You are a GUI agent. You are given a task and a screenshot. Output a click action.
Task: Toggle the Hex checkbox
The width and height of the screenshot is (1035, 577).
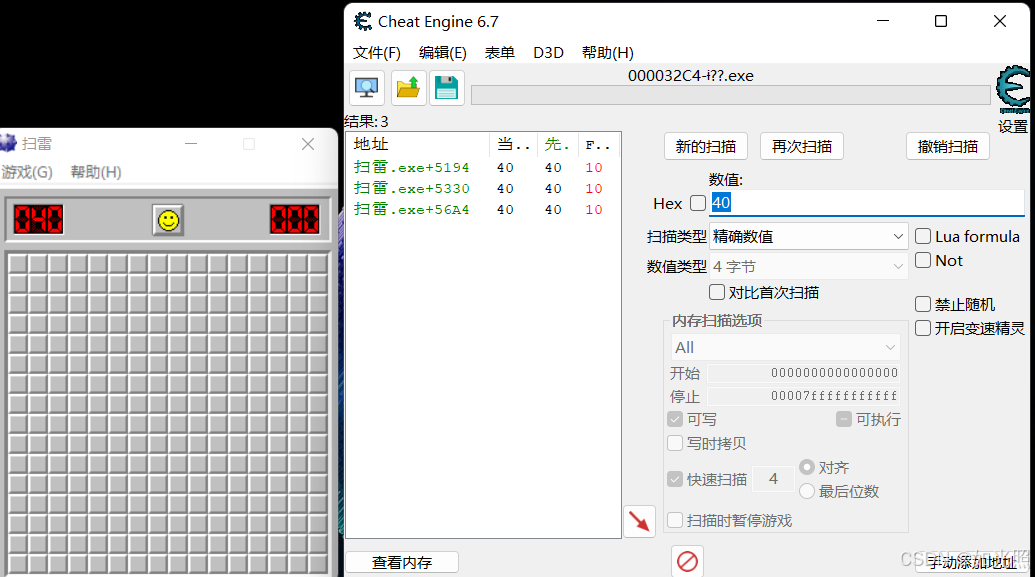pos(698,203)
